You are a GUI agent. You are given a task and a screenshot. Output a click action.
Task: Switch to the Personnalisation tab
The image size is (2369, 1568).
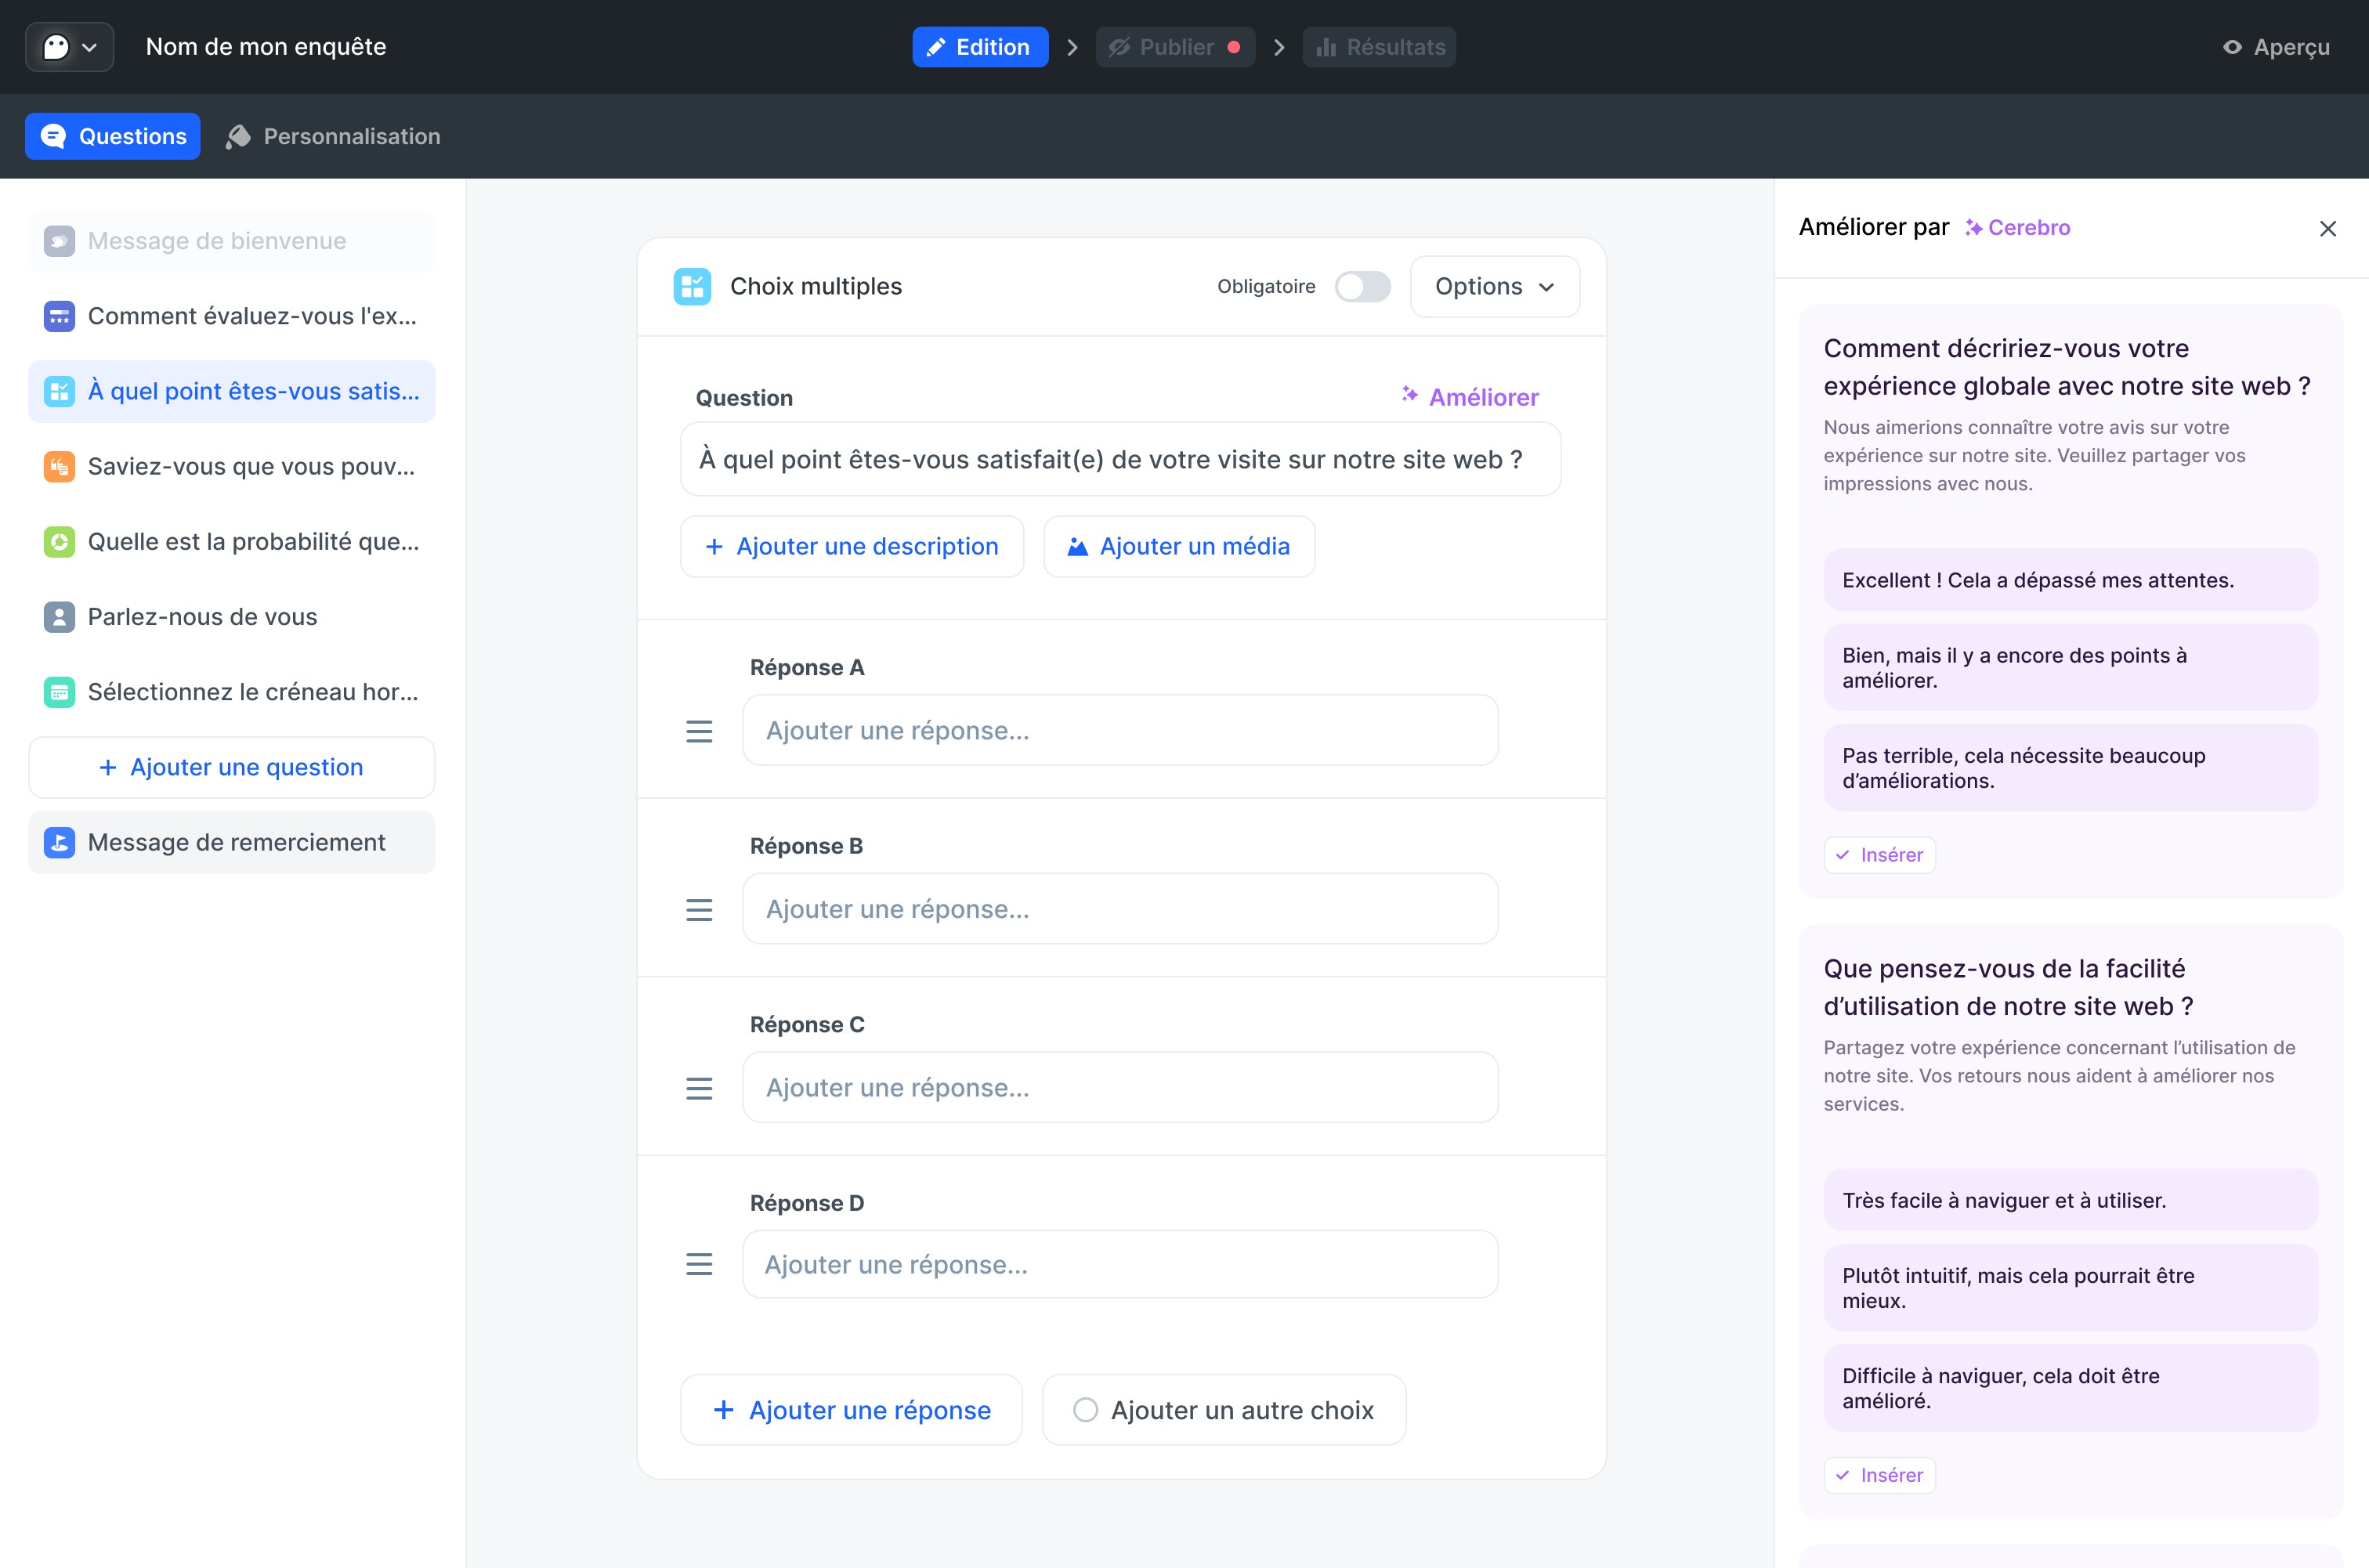click(x=333, y=136)
